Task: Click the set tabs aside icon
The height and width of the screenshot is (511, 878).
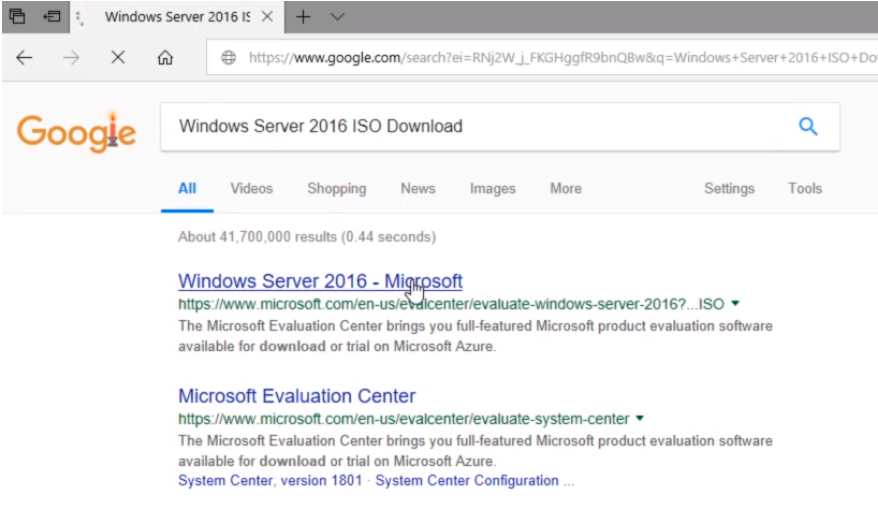Action: click(x=52, y=16)
